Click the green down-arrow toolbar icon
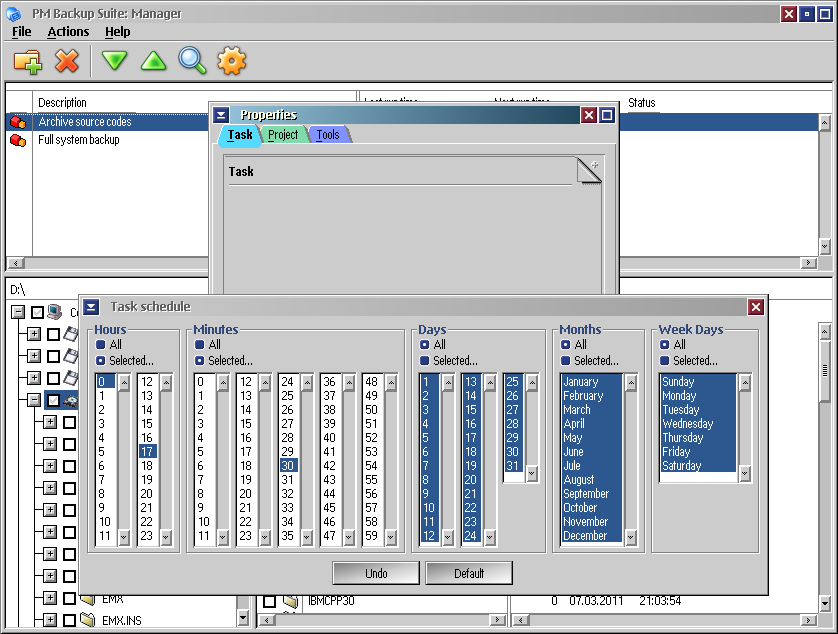The height and width of the screenshot is (634, 838). tap(114, 60)
